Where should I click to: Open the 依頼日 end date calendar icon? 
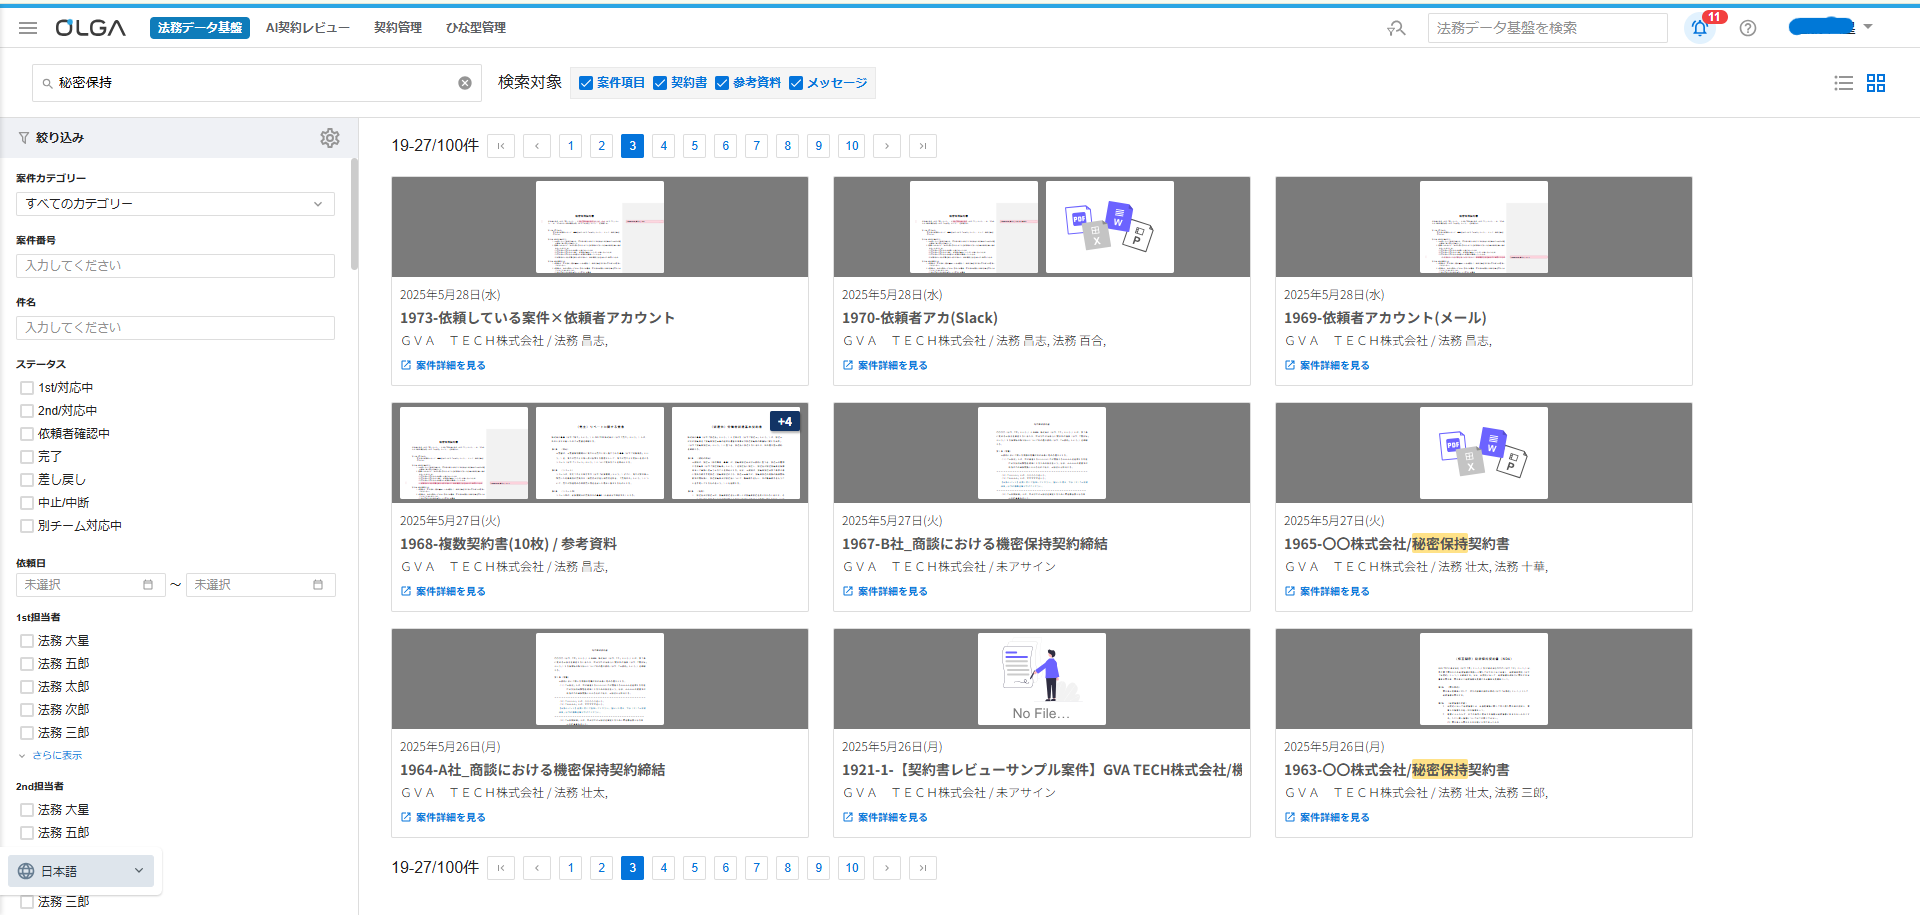pos(318,585)
